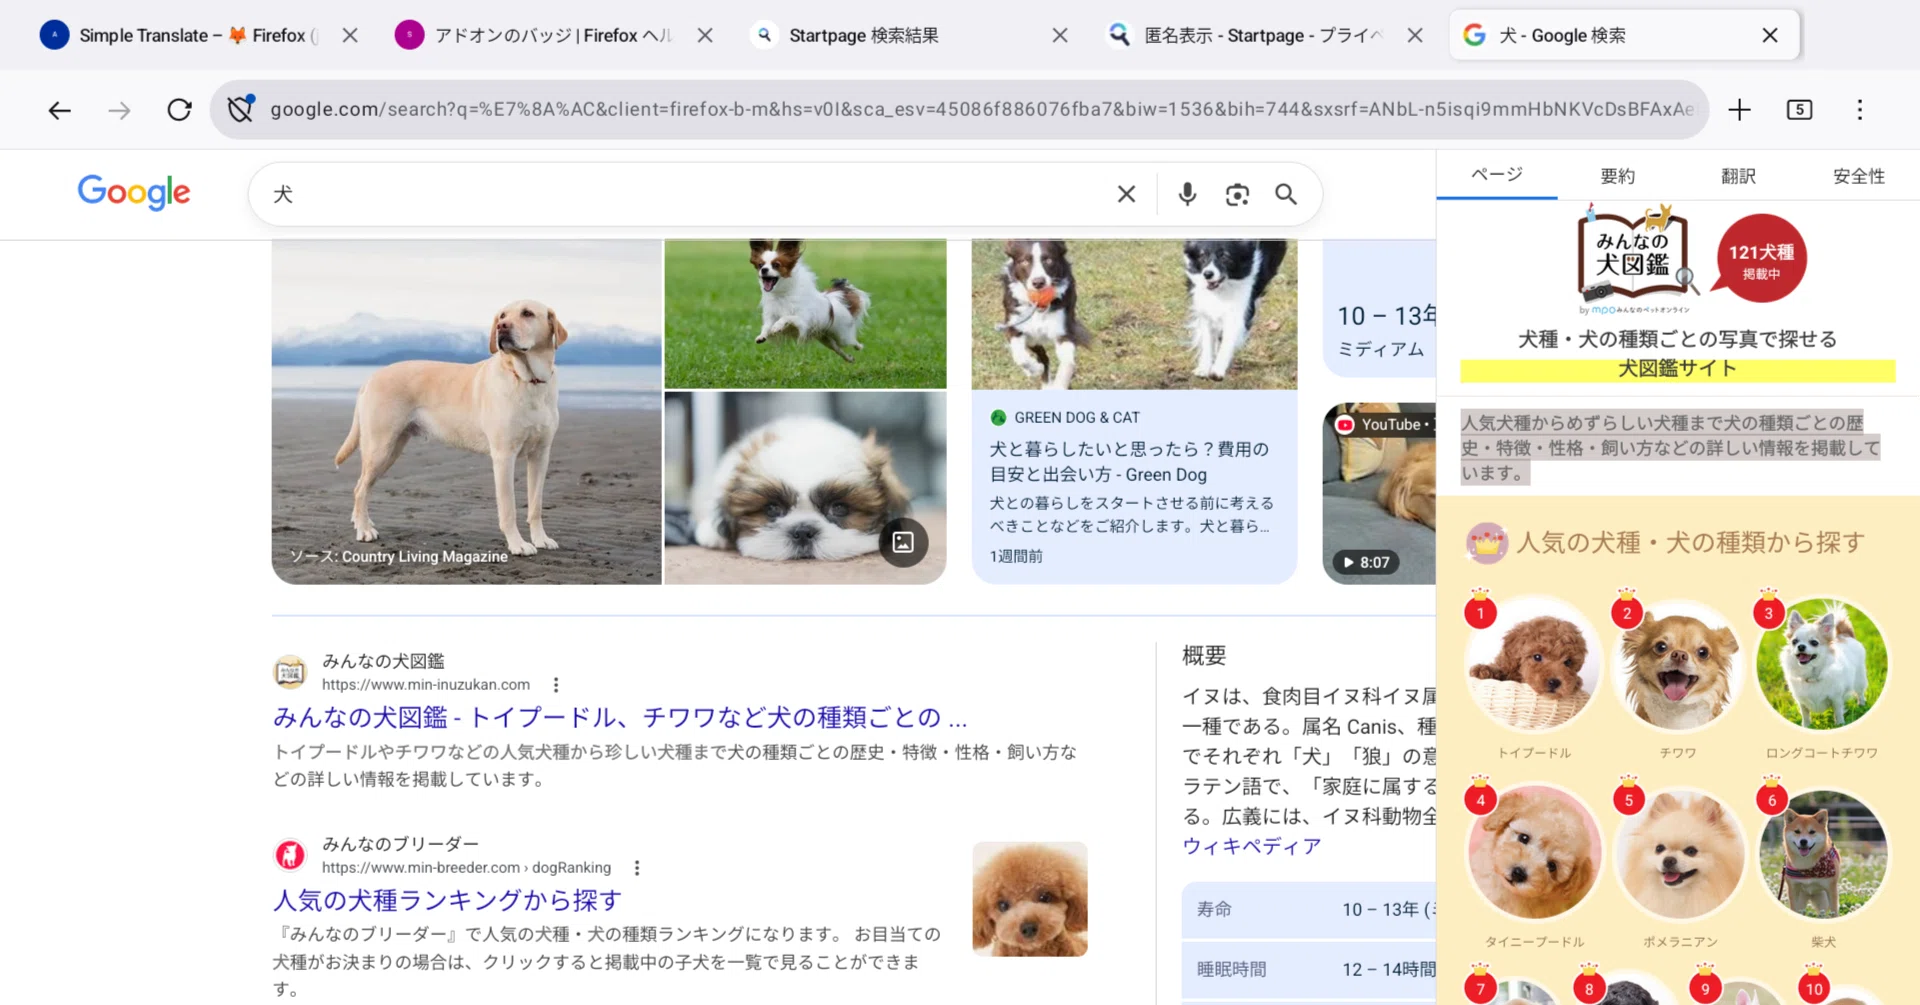Close the アドオンのバッジ tab
This screenshot has width=1920, height=1005.
point(705,35)
